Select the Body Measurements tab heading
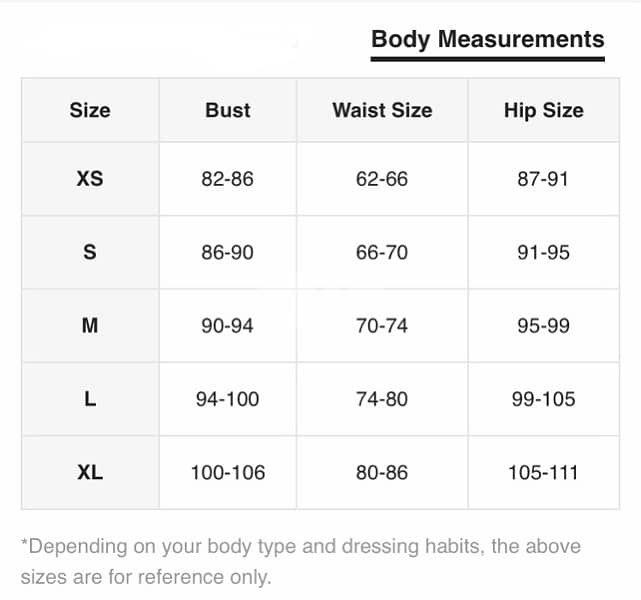641x600 pixels. (x=487, y=40)
